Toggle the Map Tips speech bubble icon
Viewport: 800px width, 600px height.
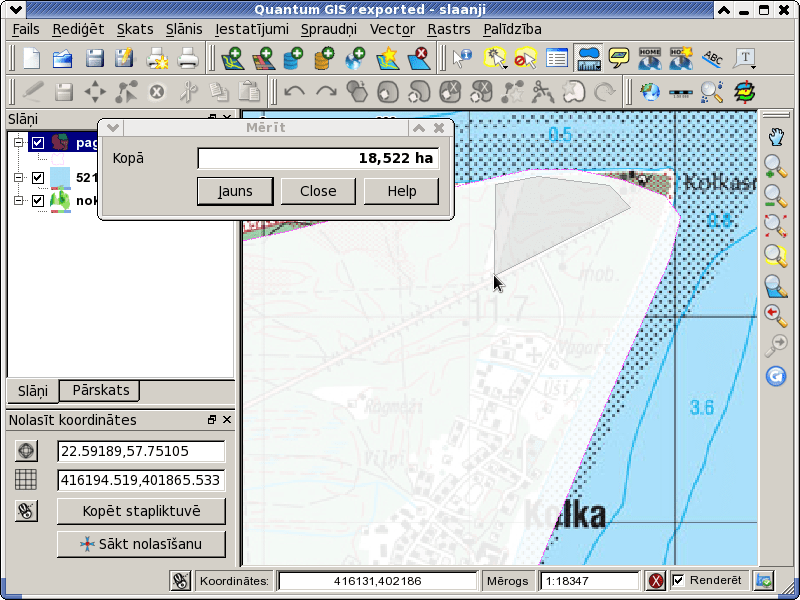(619, 58)
